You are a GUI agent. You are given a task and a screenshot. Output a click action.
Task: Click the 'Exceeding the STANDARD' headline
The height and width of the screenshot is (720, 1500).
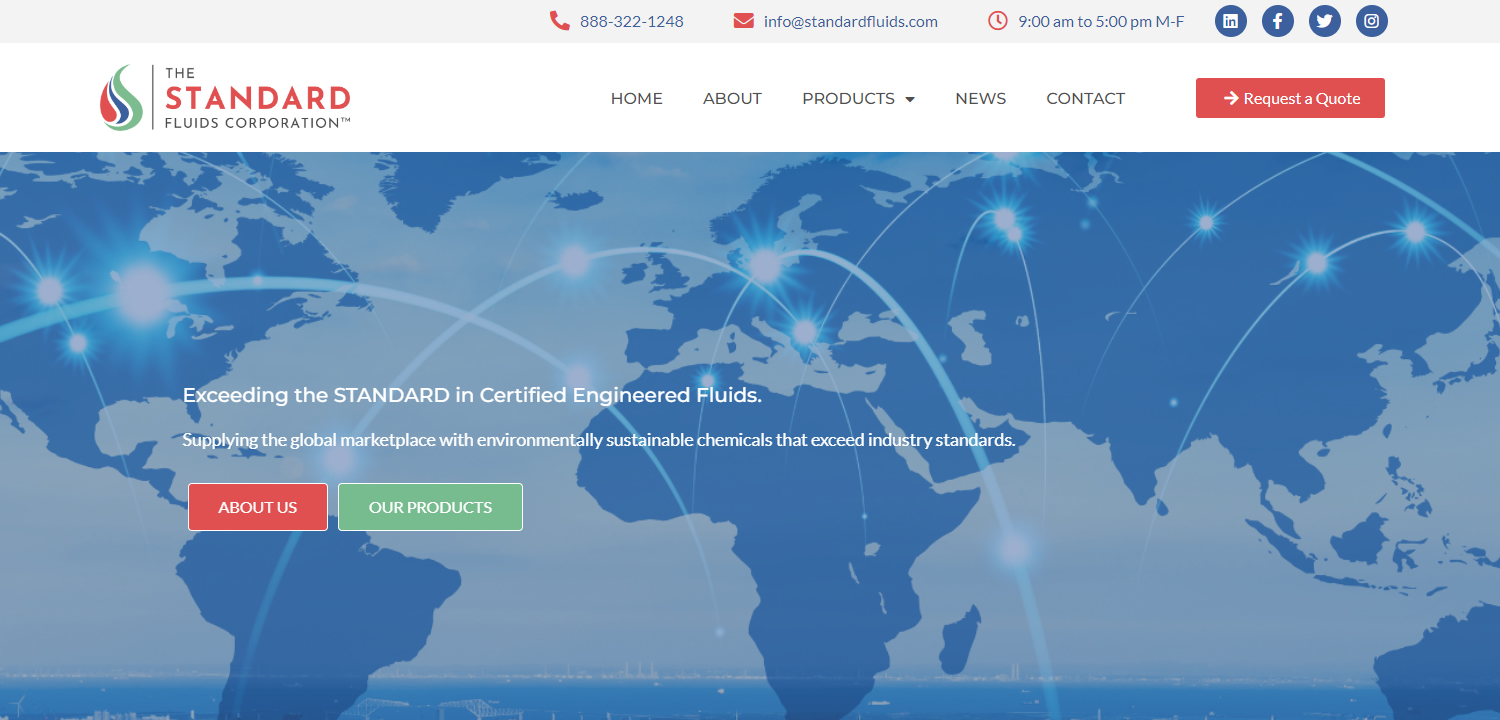[472, 395]
